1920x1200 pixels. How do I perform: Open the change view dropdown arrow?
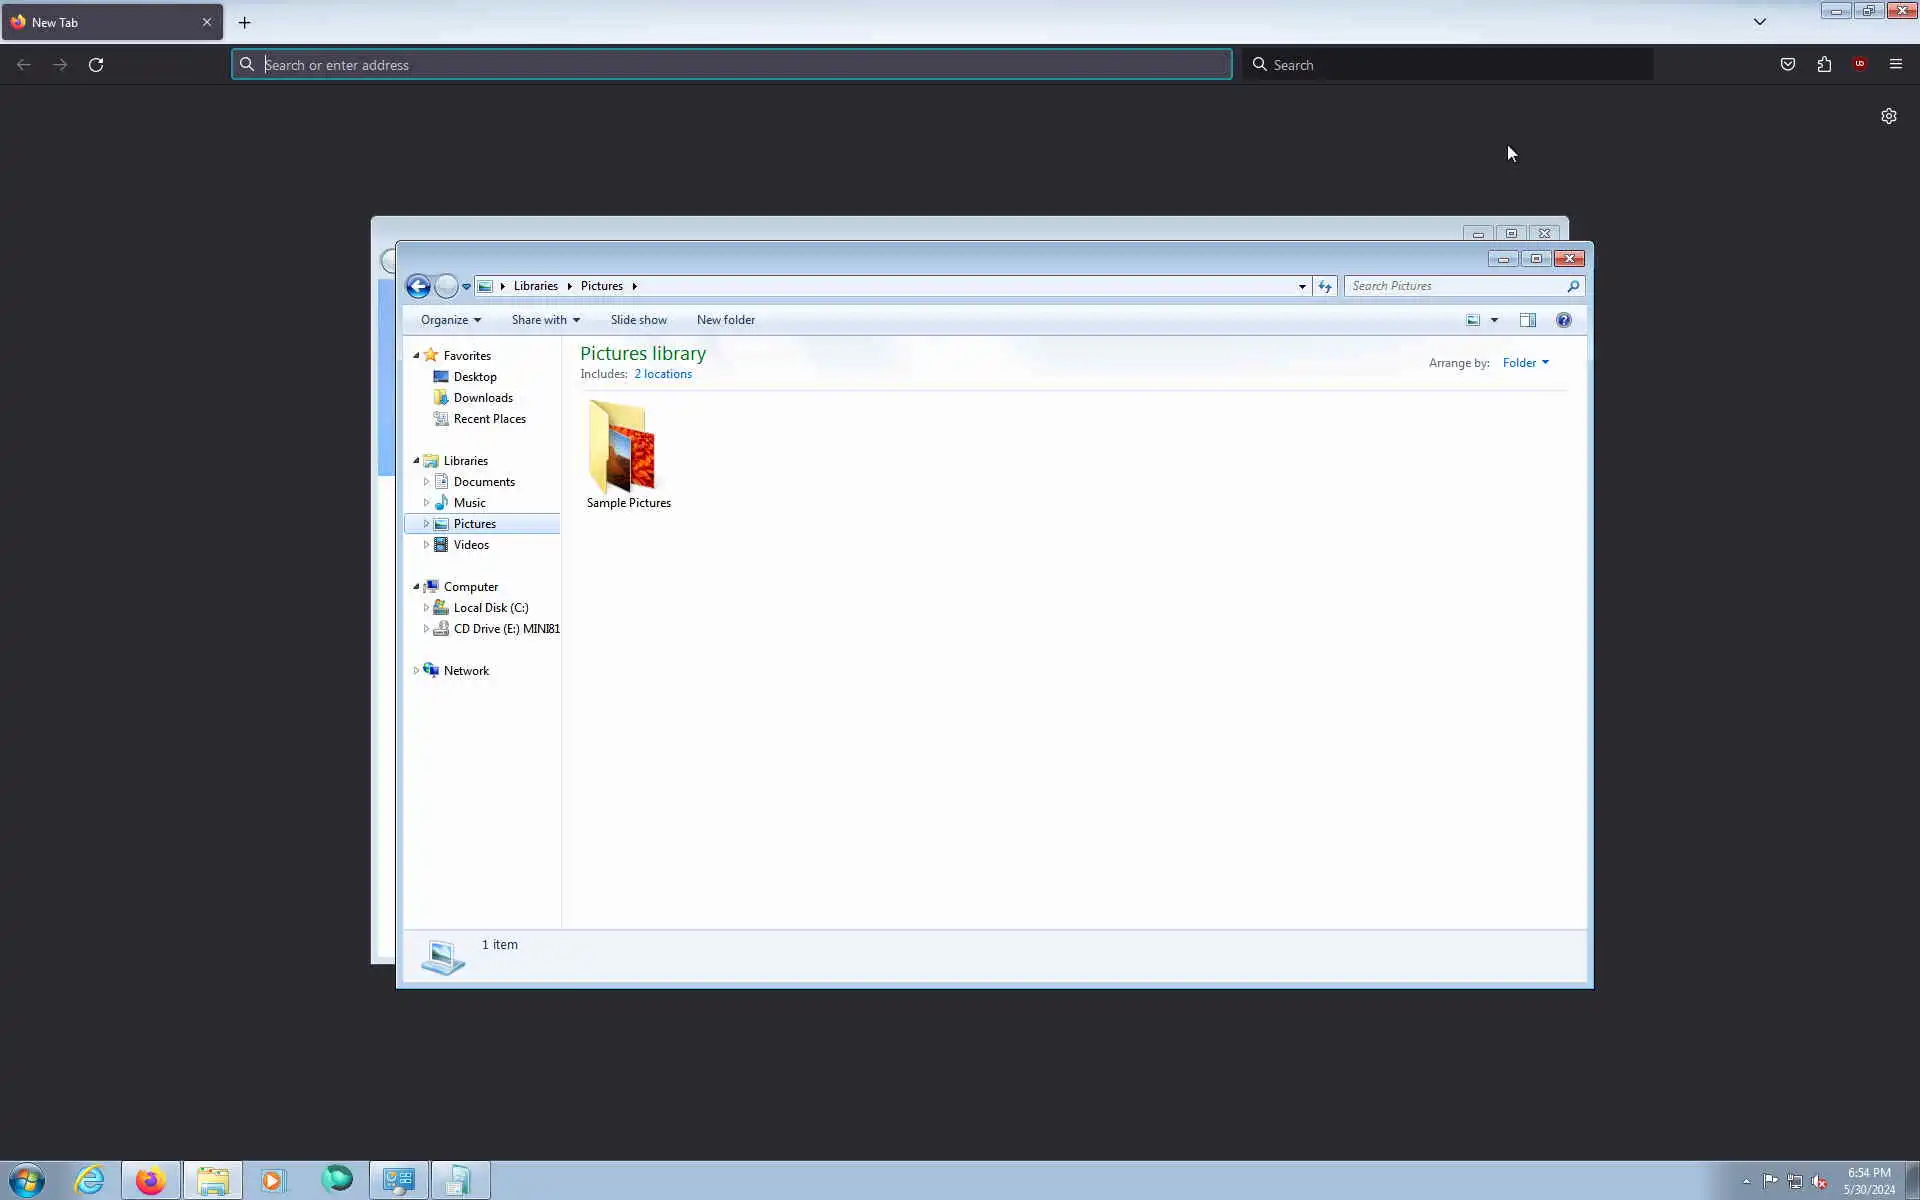[x=1494, y=320]
